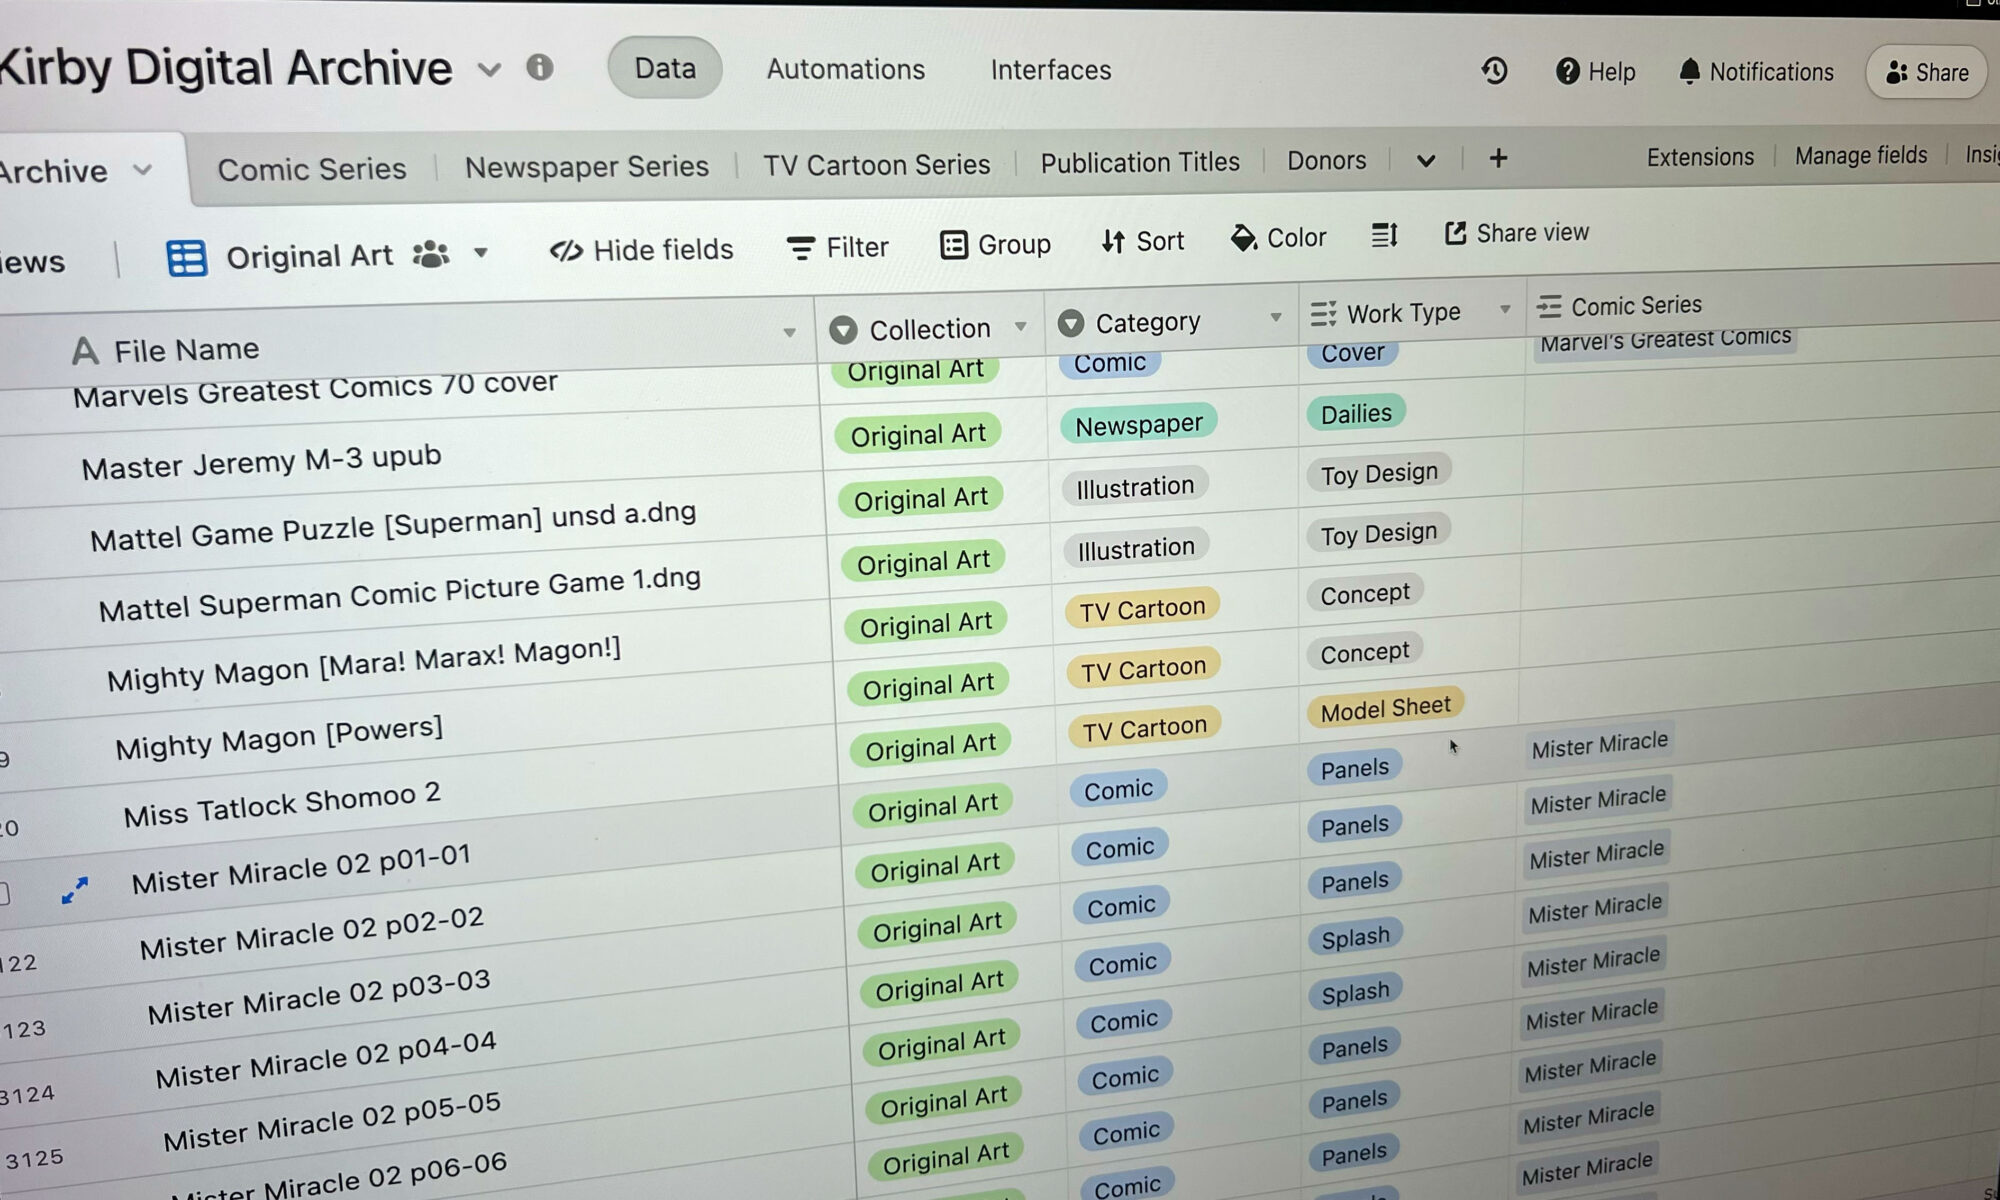Select cell 'Mighty Magon [Powers]'

[x=279, y=738]
